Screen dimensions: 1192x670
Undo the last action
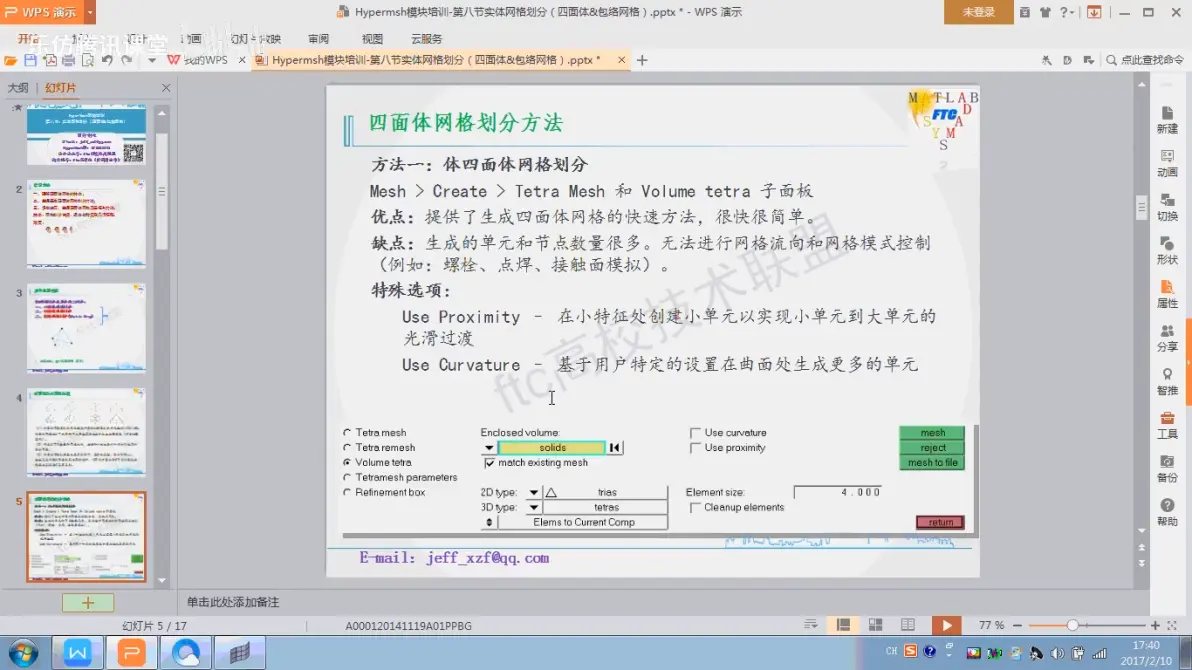(107, 60)
